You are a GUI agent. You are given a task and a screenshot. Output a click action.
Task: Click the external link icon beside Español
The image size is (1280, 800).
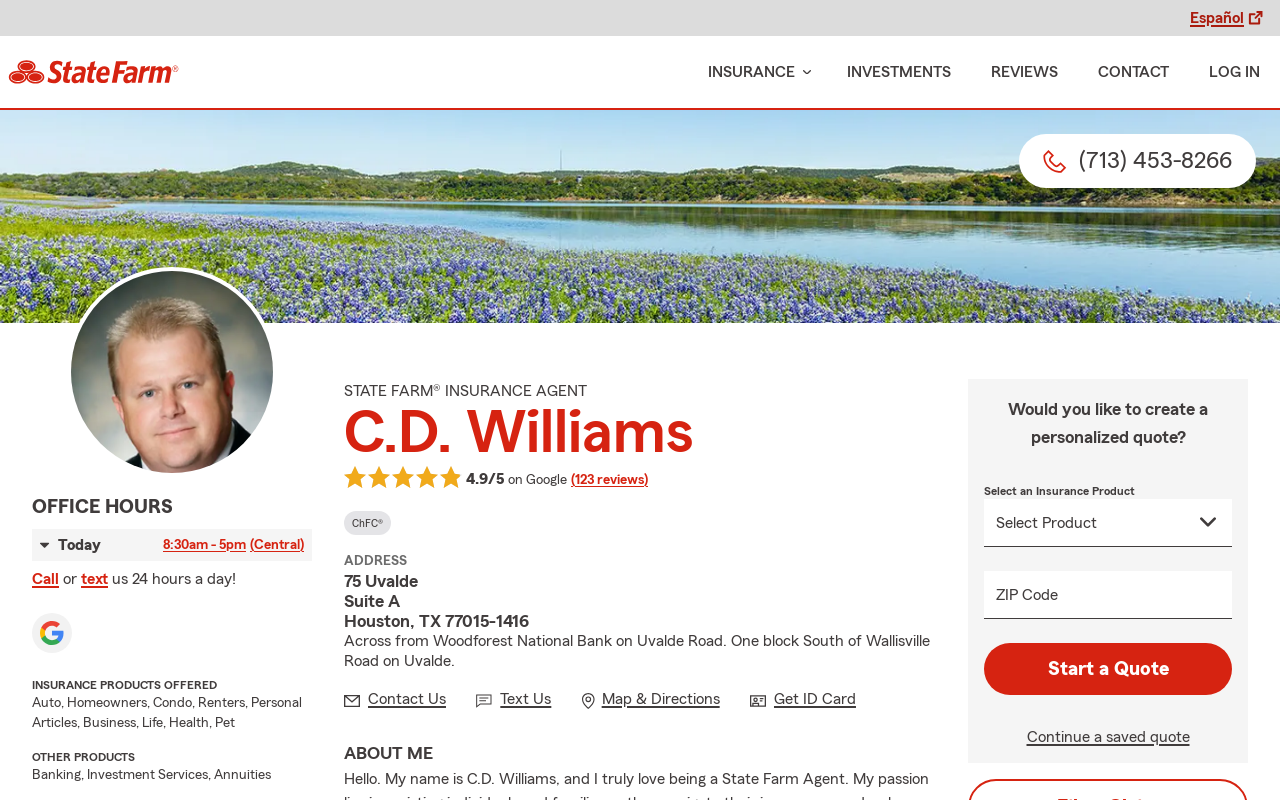1256,18
